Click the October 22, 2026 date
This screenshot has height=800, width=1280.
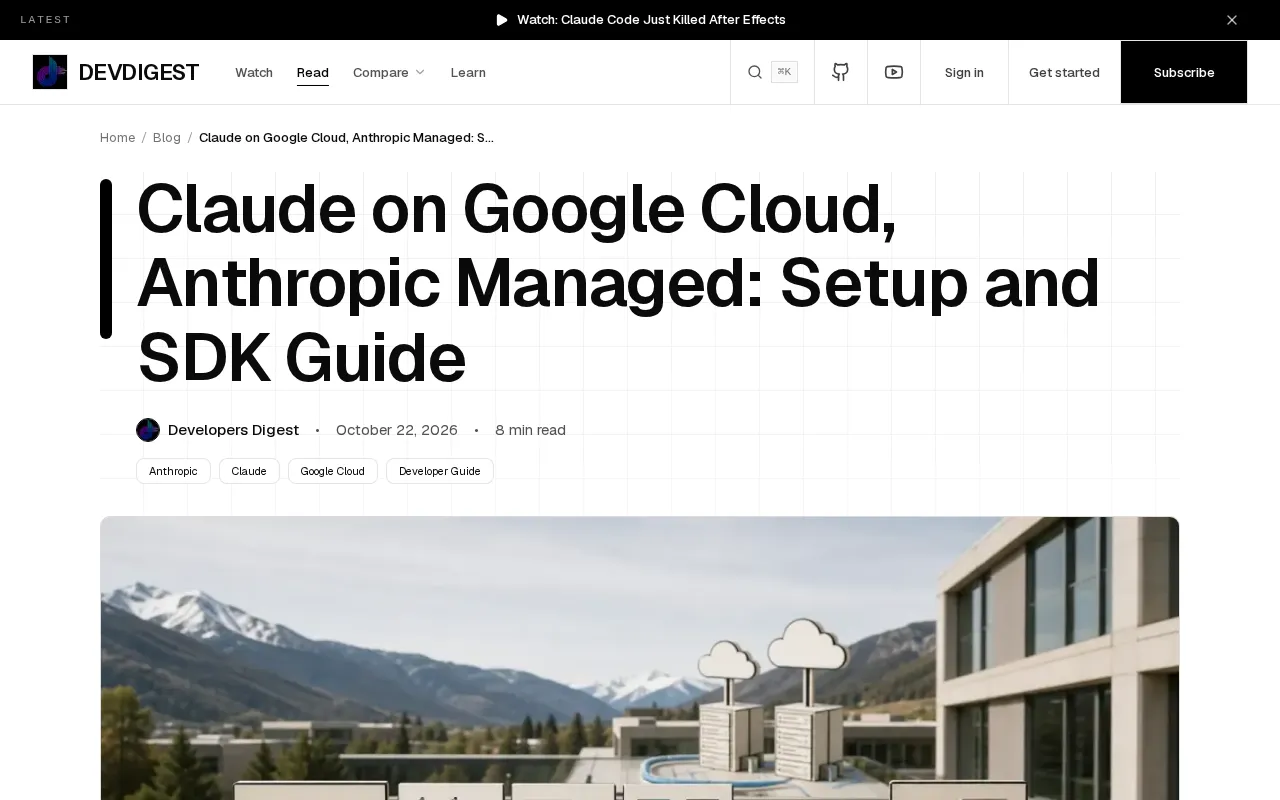click(397, 430)
